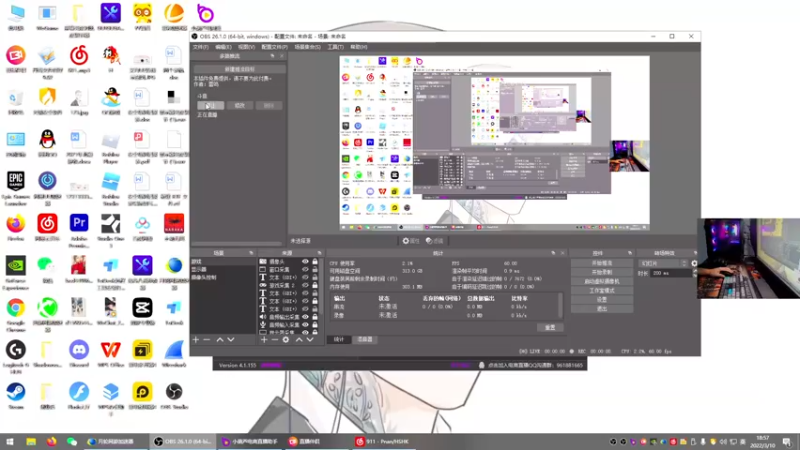Remove selected source with minus icon
Viewport: 800px width, 450px height.
click(x=274, y=339)
